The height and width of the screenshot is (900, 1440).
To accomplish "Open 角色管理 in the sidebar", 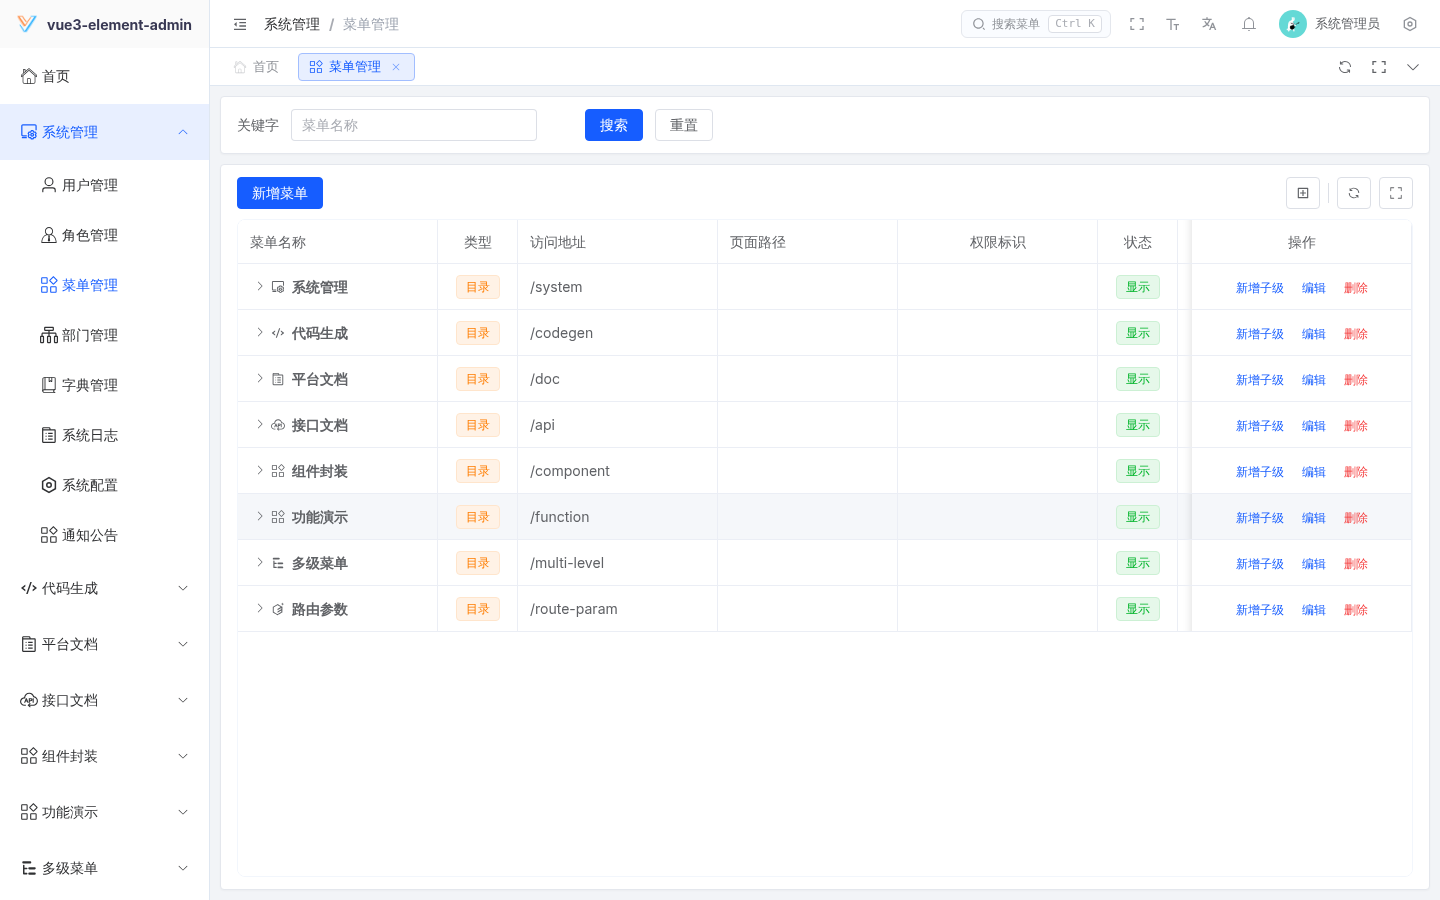I will pyautogui.click(x=105, y=235).
